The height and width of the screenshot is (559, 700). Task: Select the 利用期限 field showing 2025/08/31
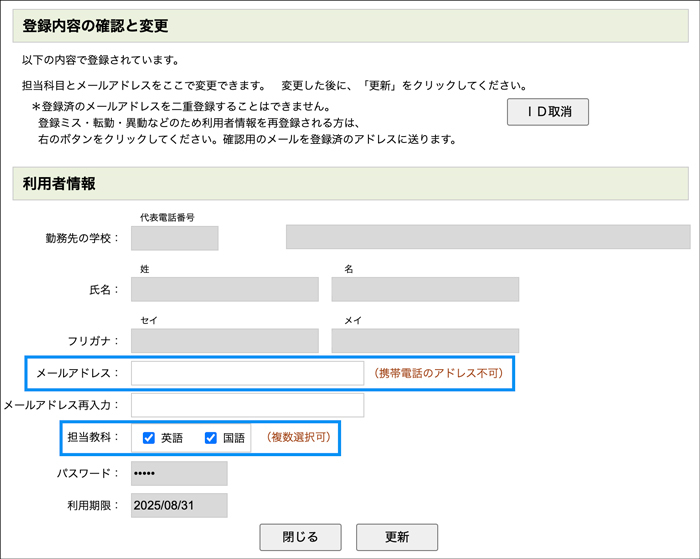(179, 505)
